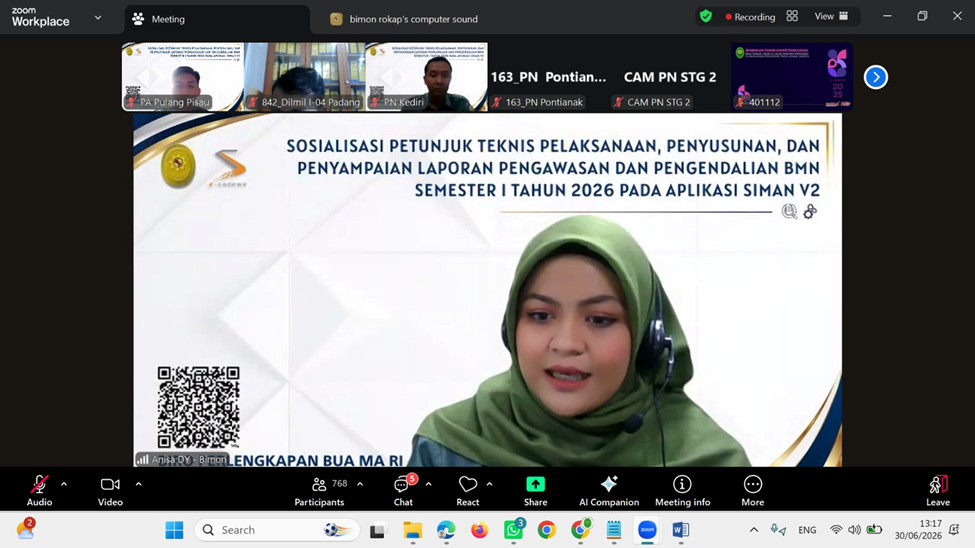Expand the participants options caret
975x548 pixels.
coord(360,484)
